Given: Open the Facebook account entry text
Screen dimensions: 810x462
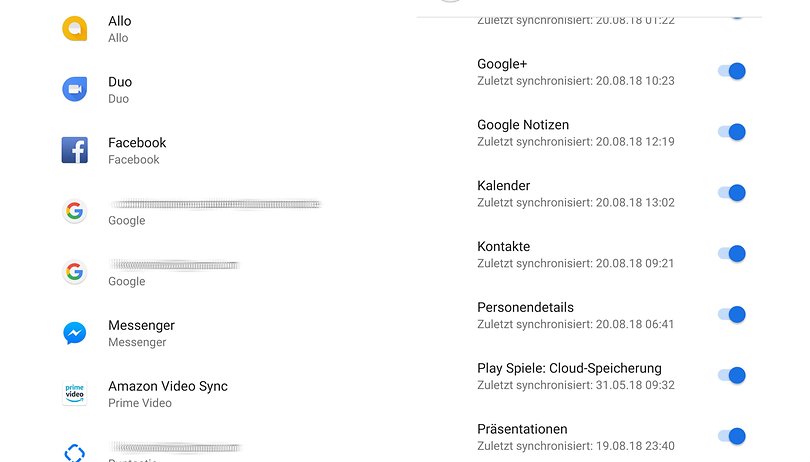Looking at the screenshot, I should pos(137,143).
